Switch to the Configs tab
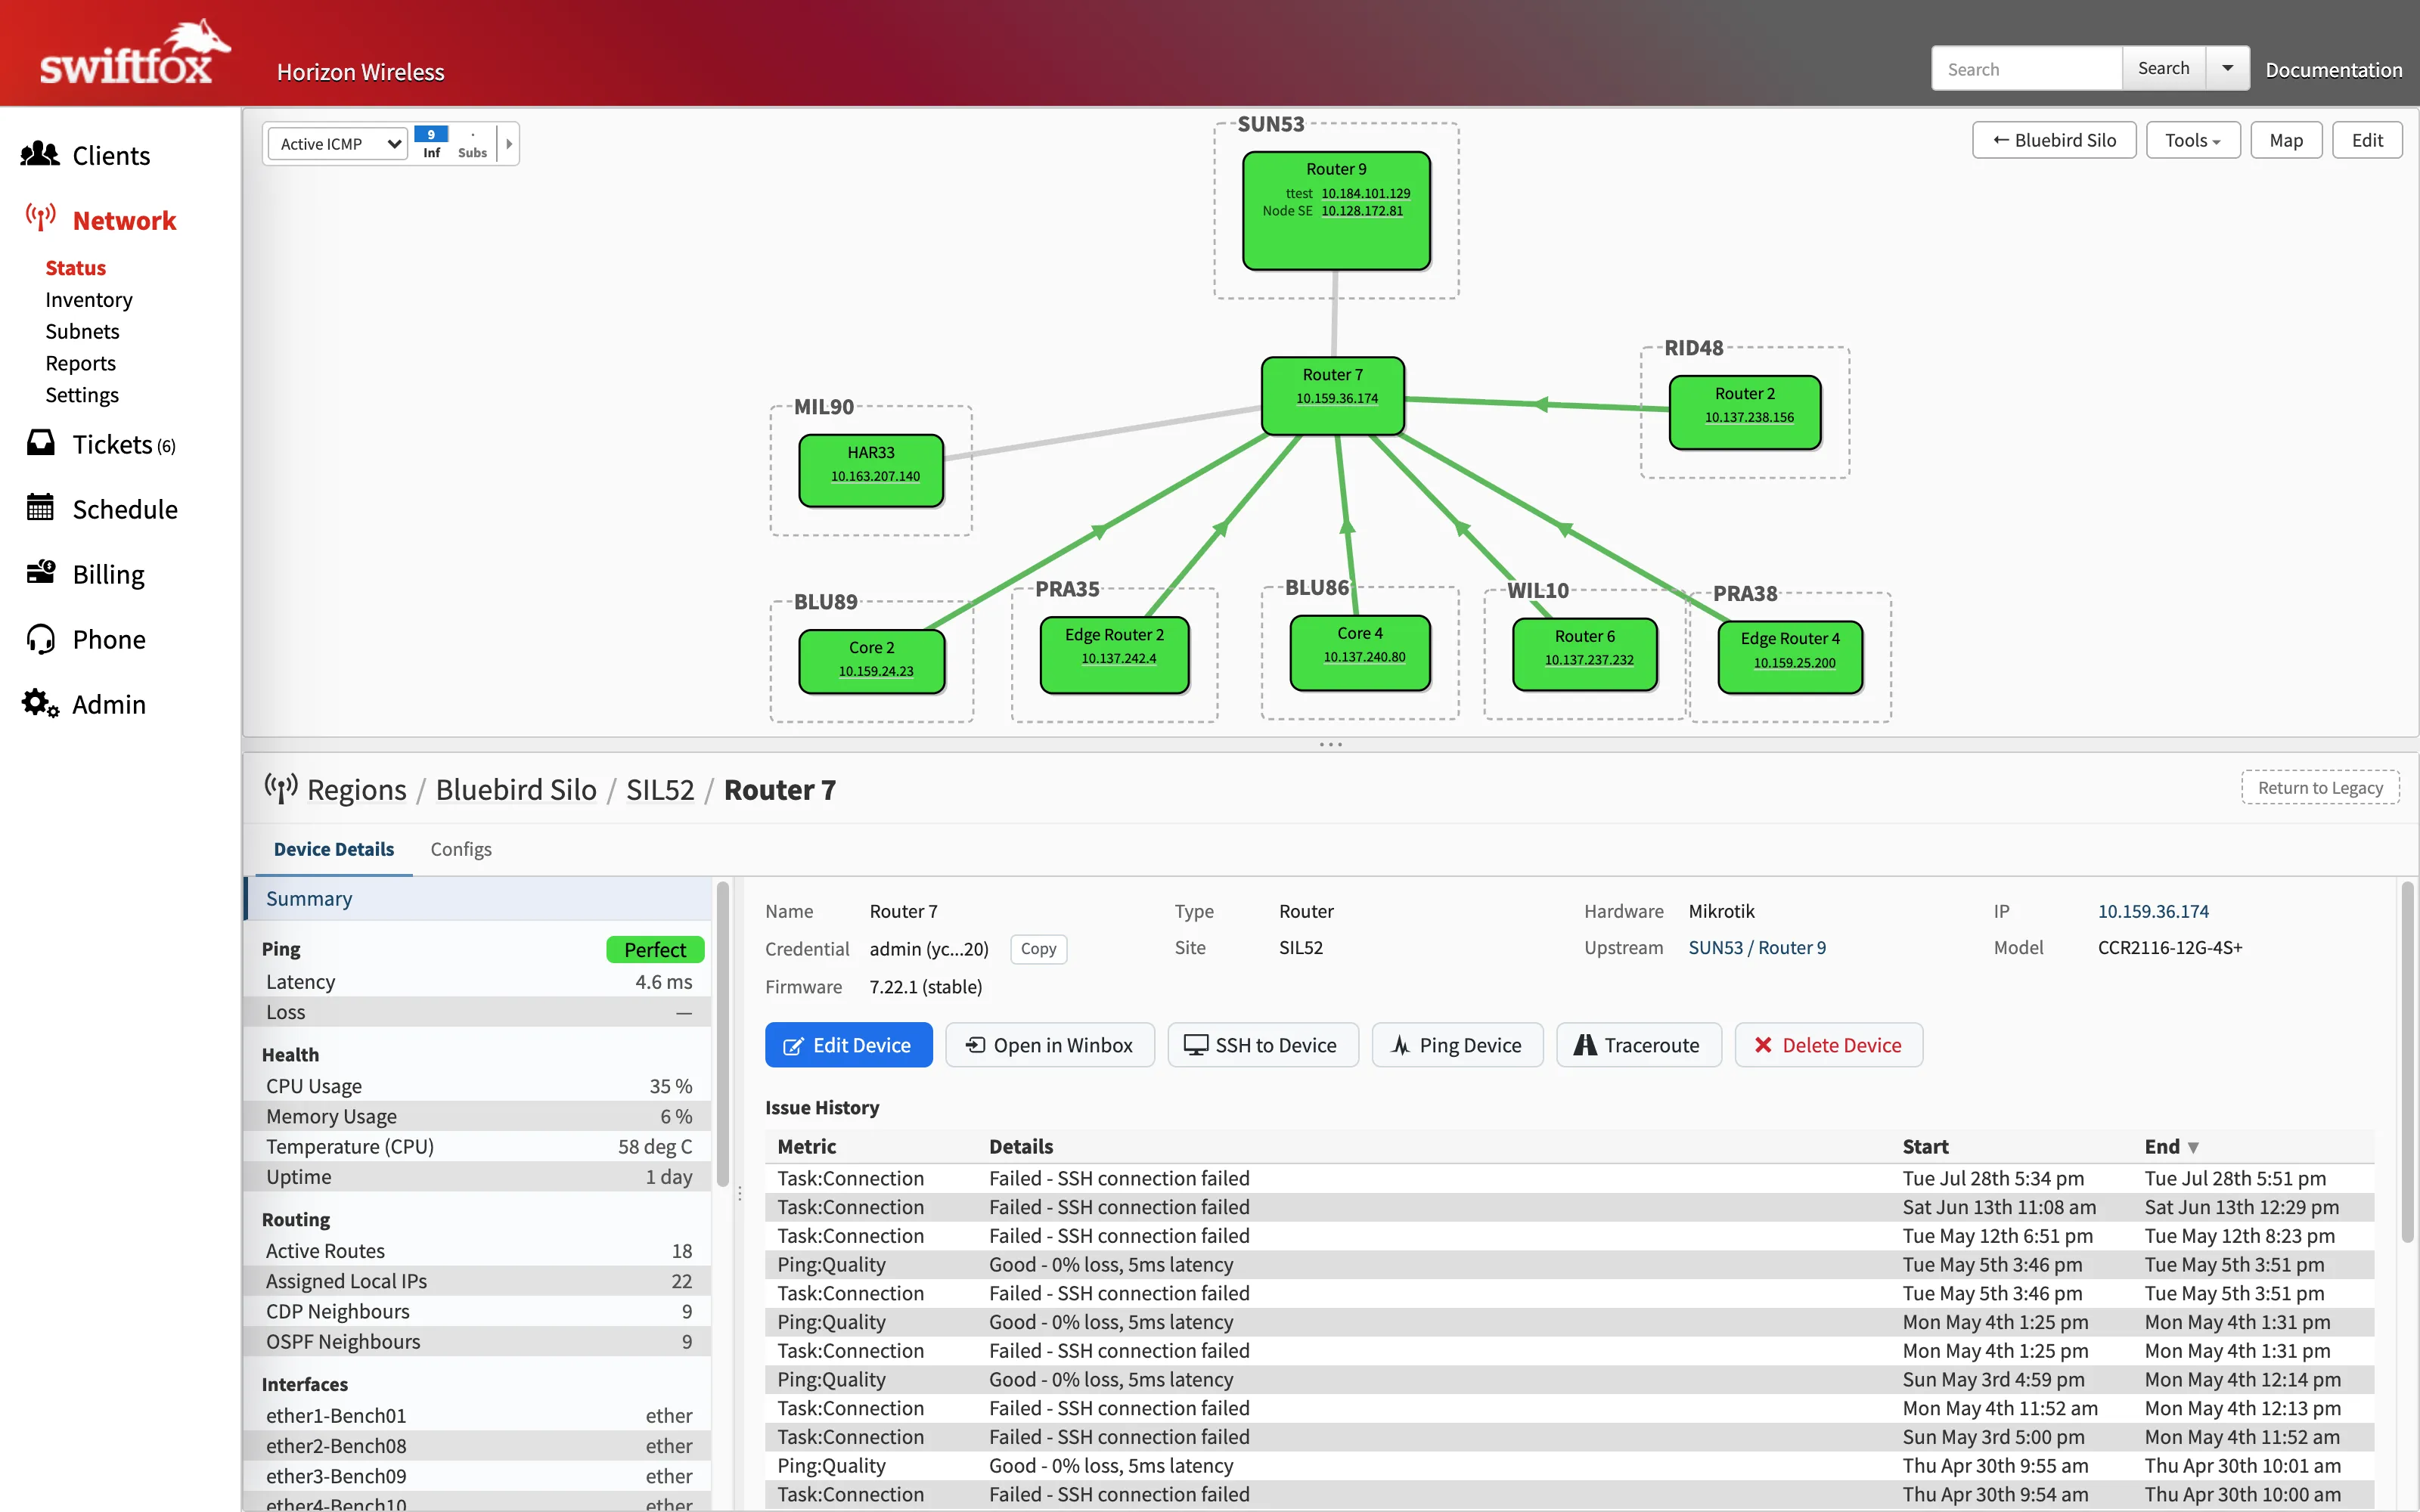This screenshot has height=1512, width=2420. 461,848
